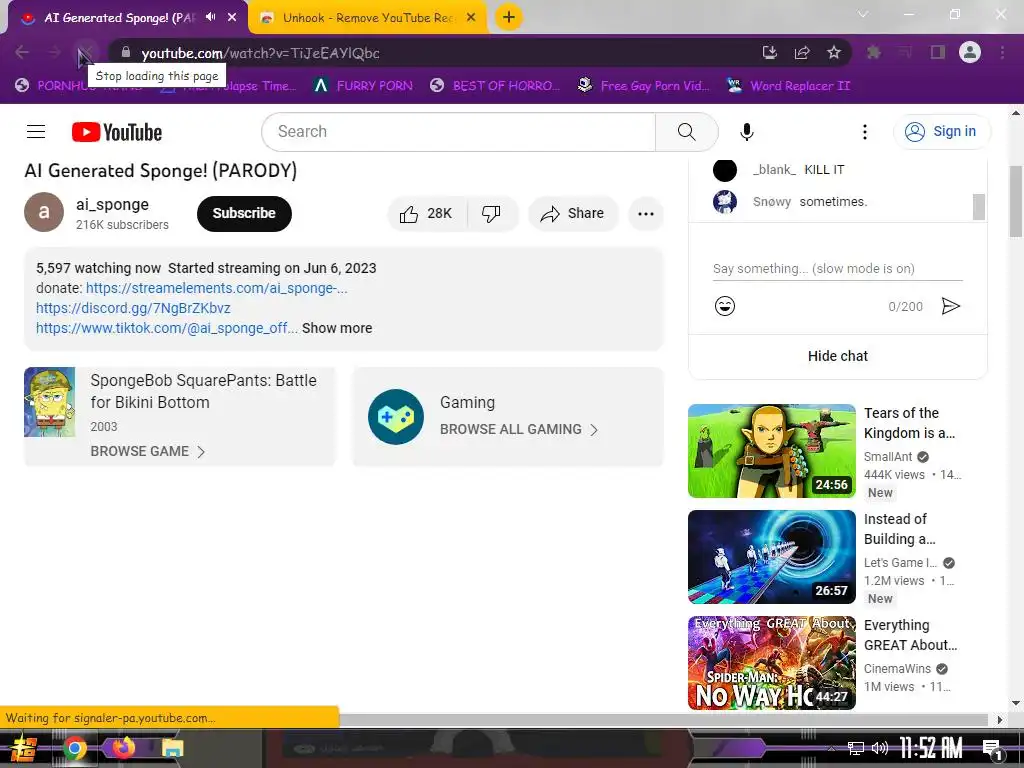Click the horizontal scrollbar right arrow
Viewport: 1024px width, 768px height.
999,720
